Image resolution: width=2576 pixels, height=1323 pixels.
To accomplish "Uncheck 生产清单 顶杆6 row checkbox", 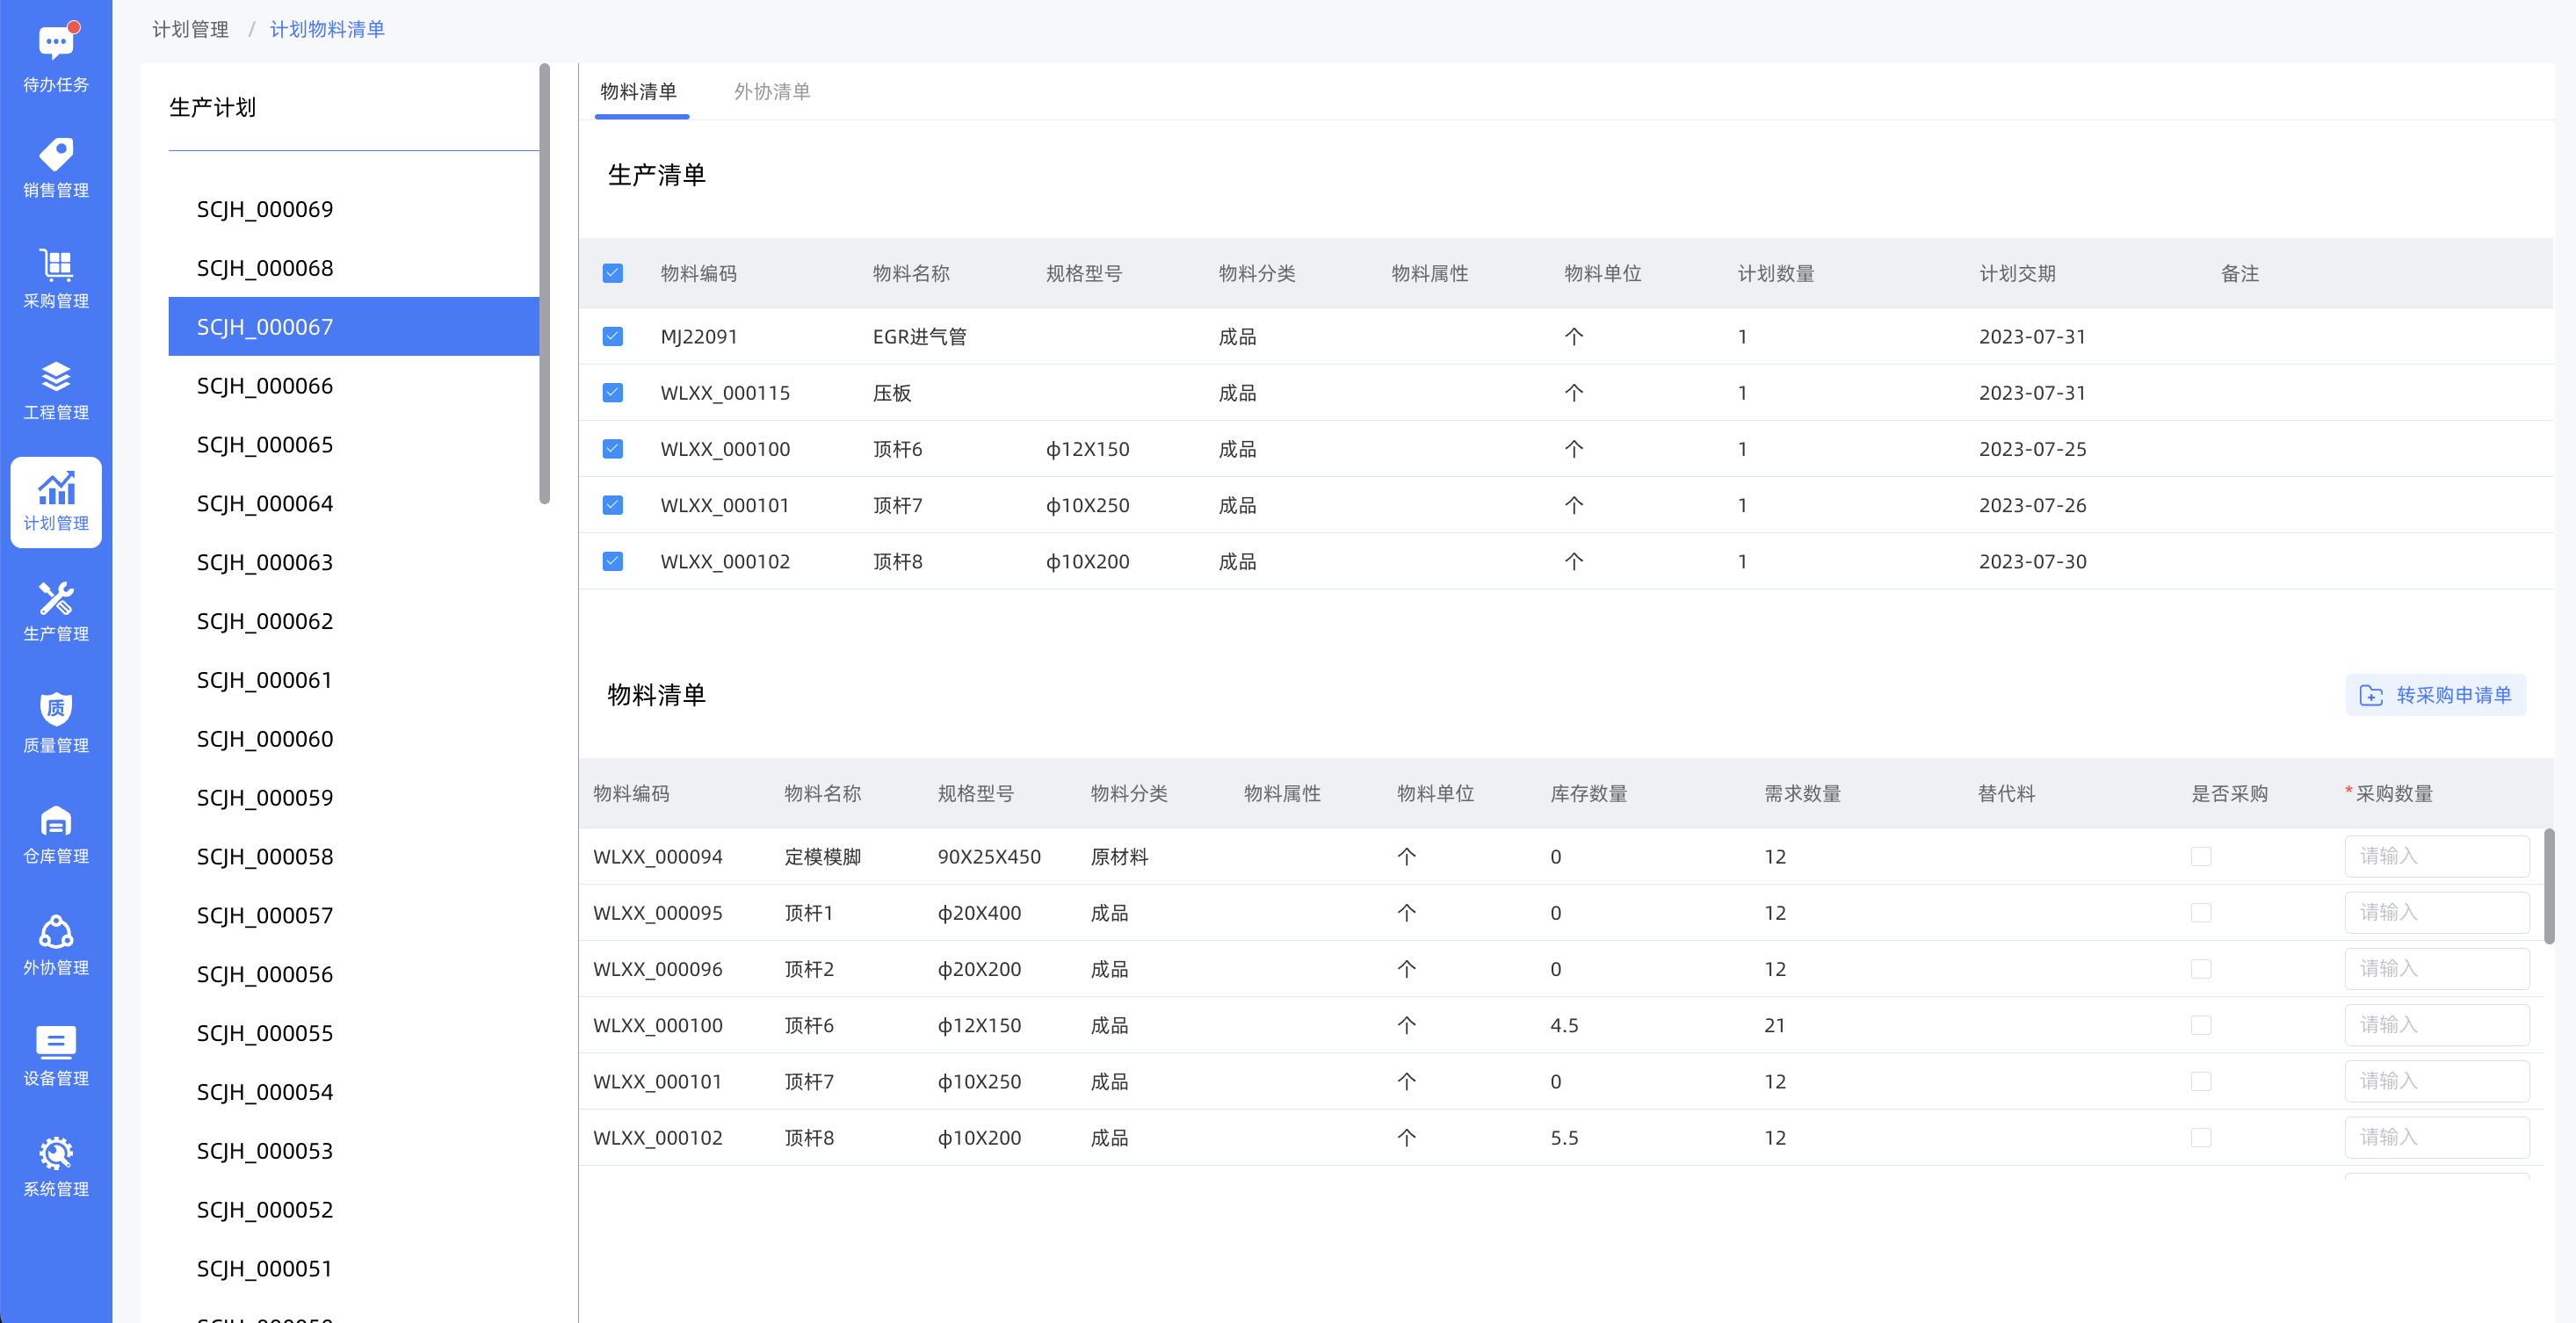I will [x=613, y=448].
